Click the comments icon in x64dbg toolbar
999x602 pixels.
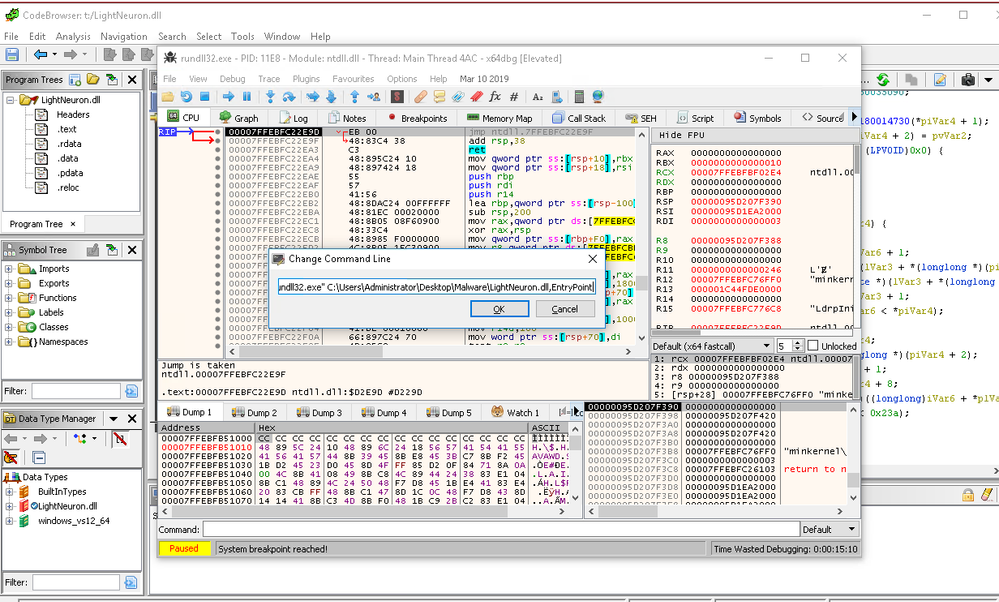pos(439,97)
